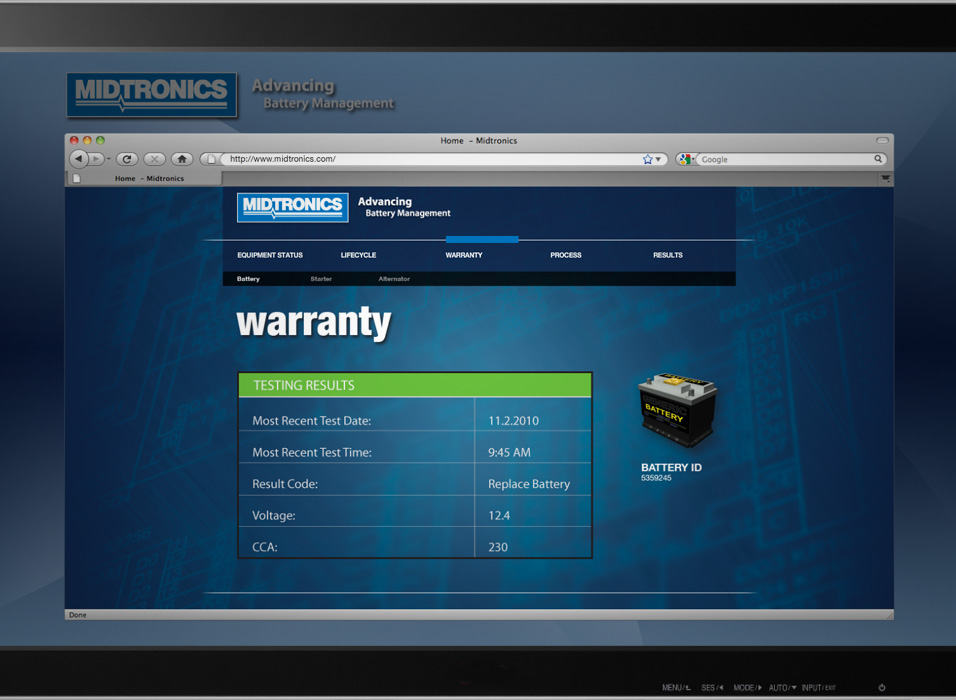Click the large Midtronics logo above browser
Screen dimensions: 956x700
(x=151, y=95)
